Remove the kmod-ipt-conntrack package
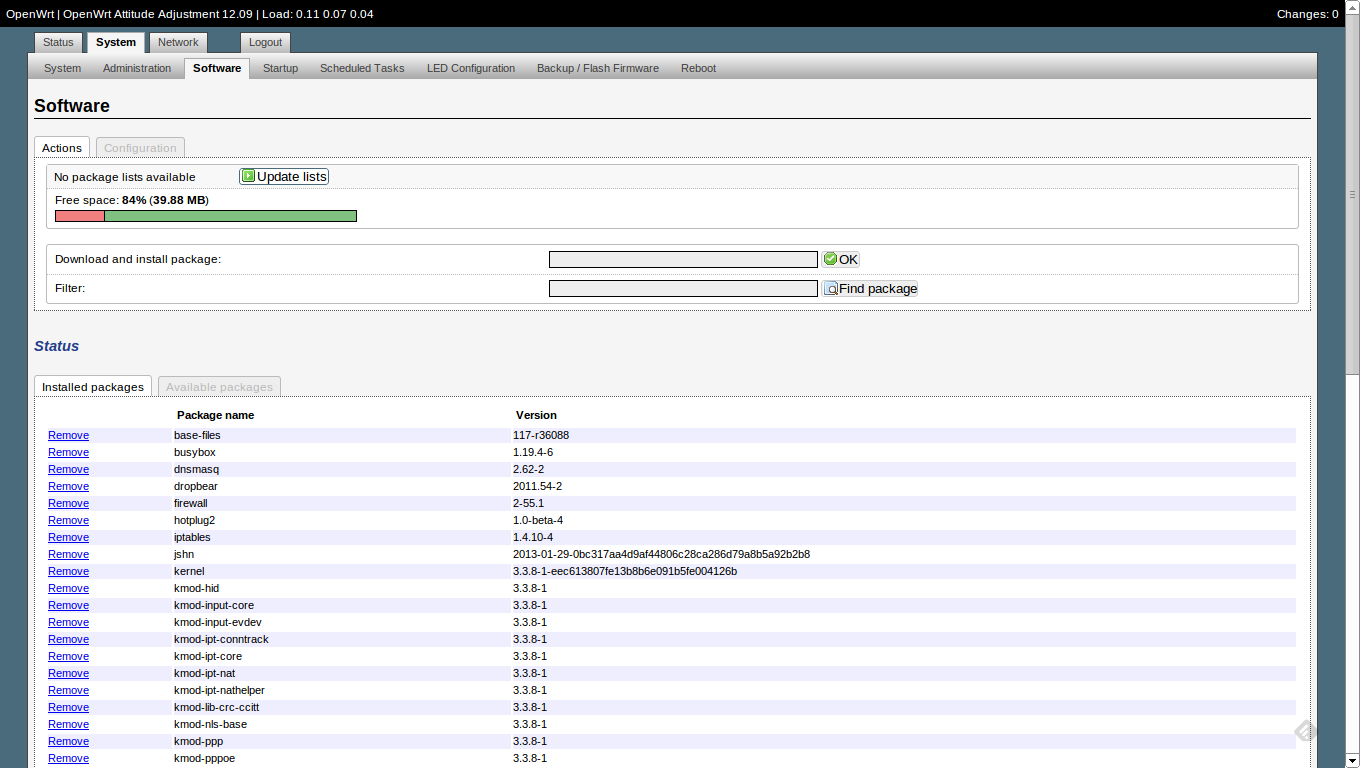 68,639
